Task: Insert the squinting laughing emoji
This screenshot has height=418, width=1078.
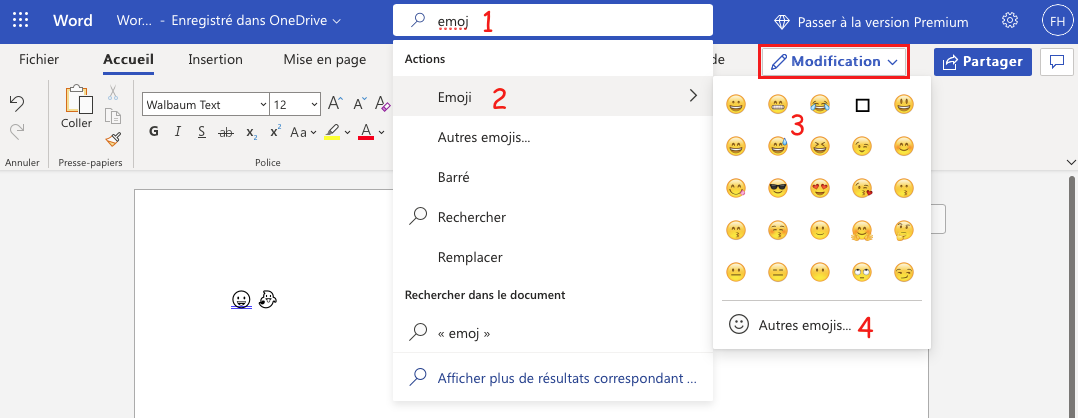Action: coord(819,146)
